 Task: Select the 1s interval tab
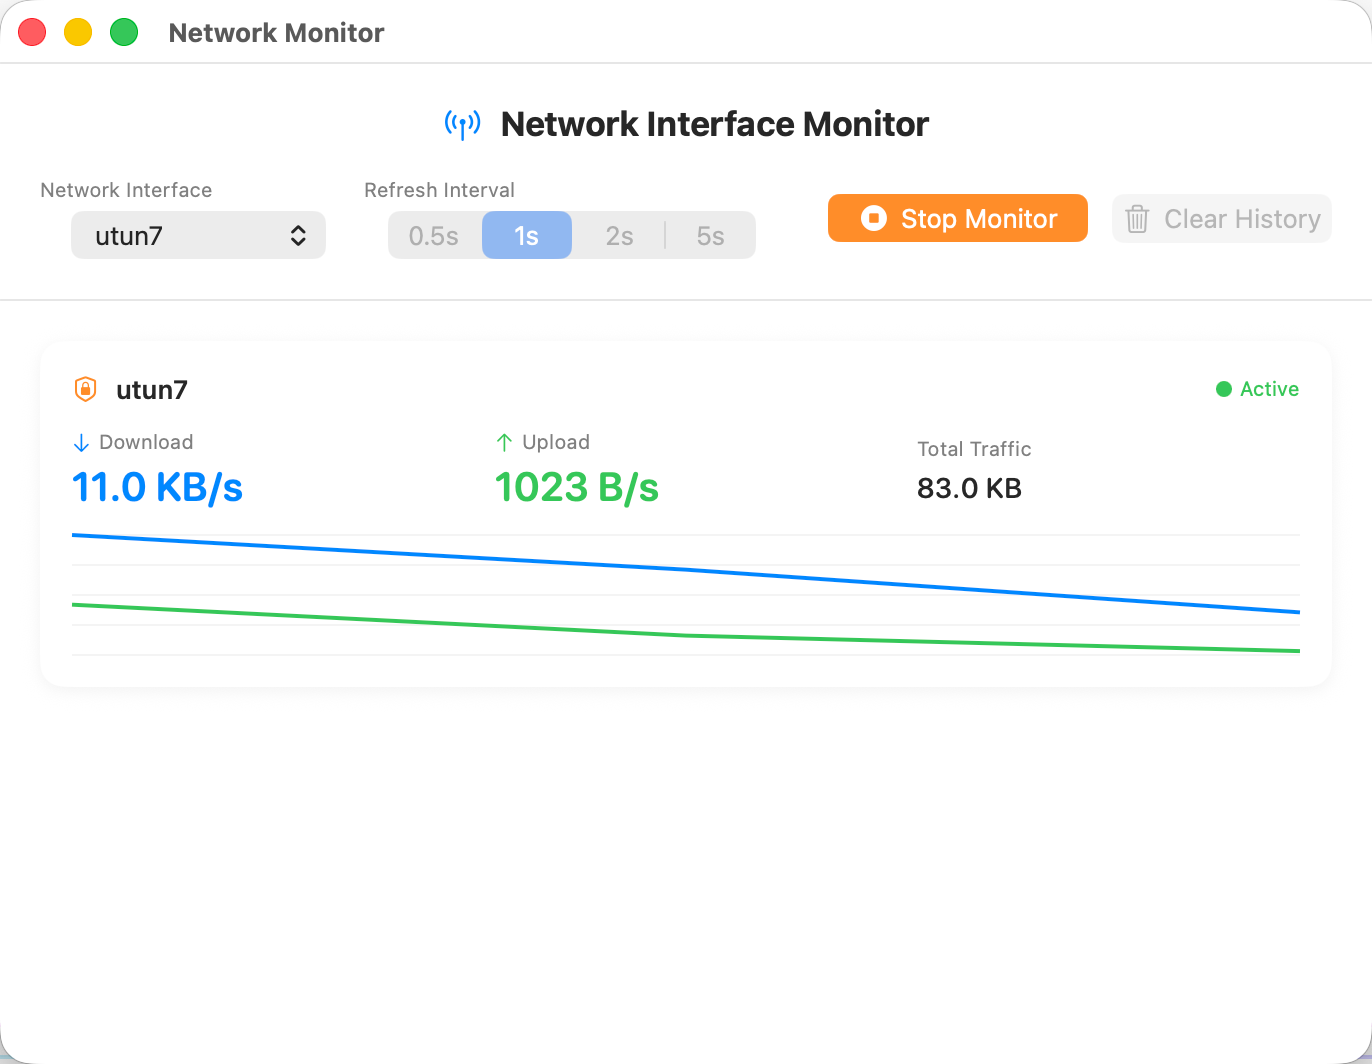point(526,235)
